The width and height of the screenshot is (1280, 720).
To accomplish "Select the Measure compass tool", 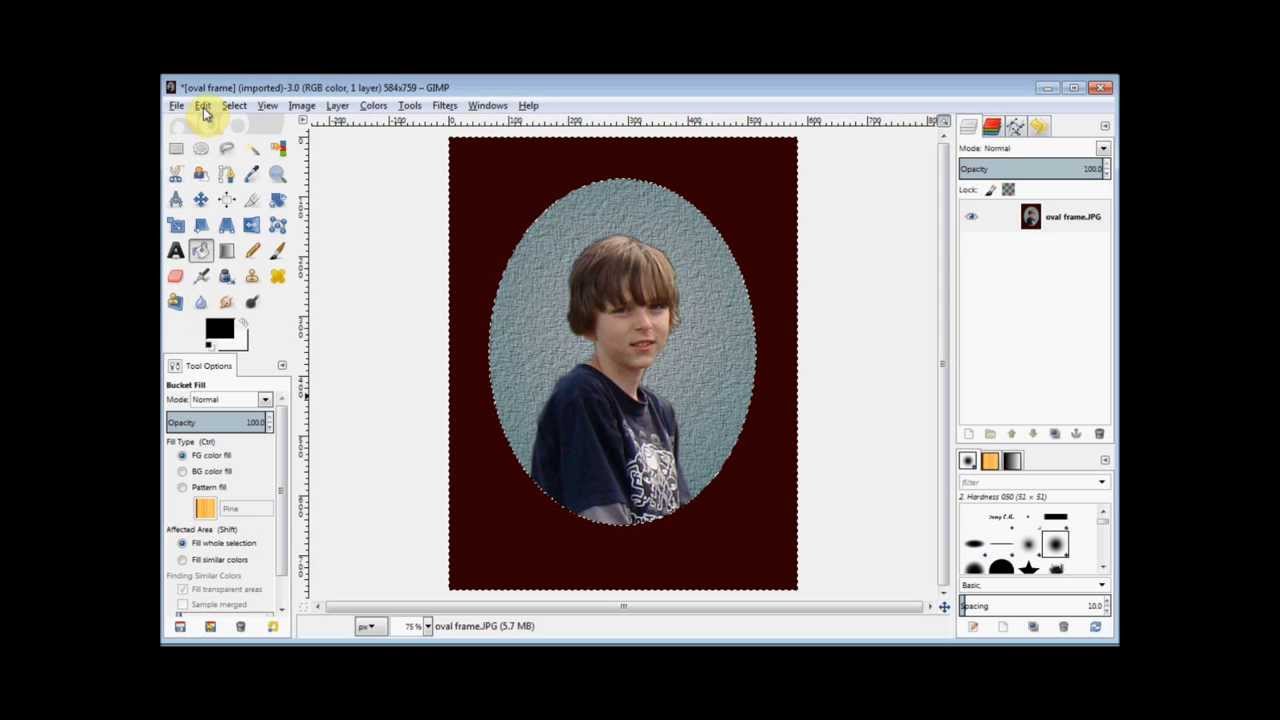I will [176, 200].
